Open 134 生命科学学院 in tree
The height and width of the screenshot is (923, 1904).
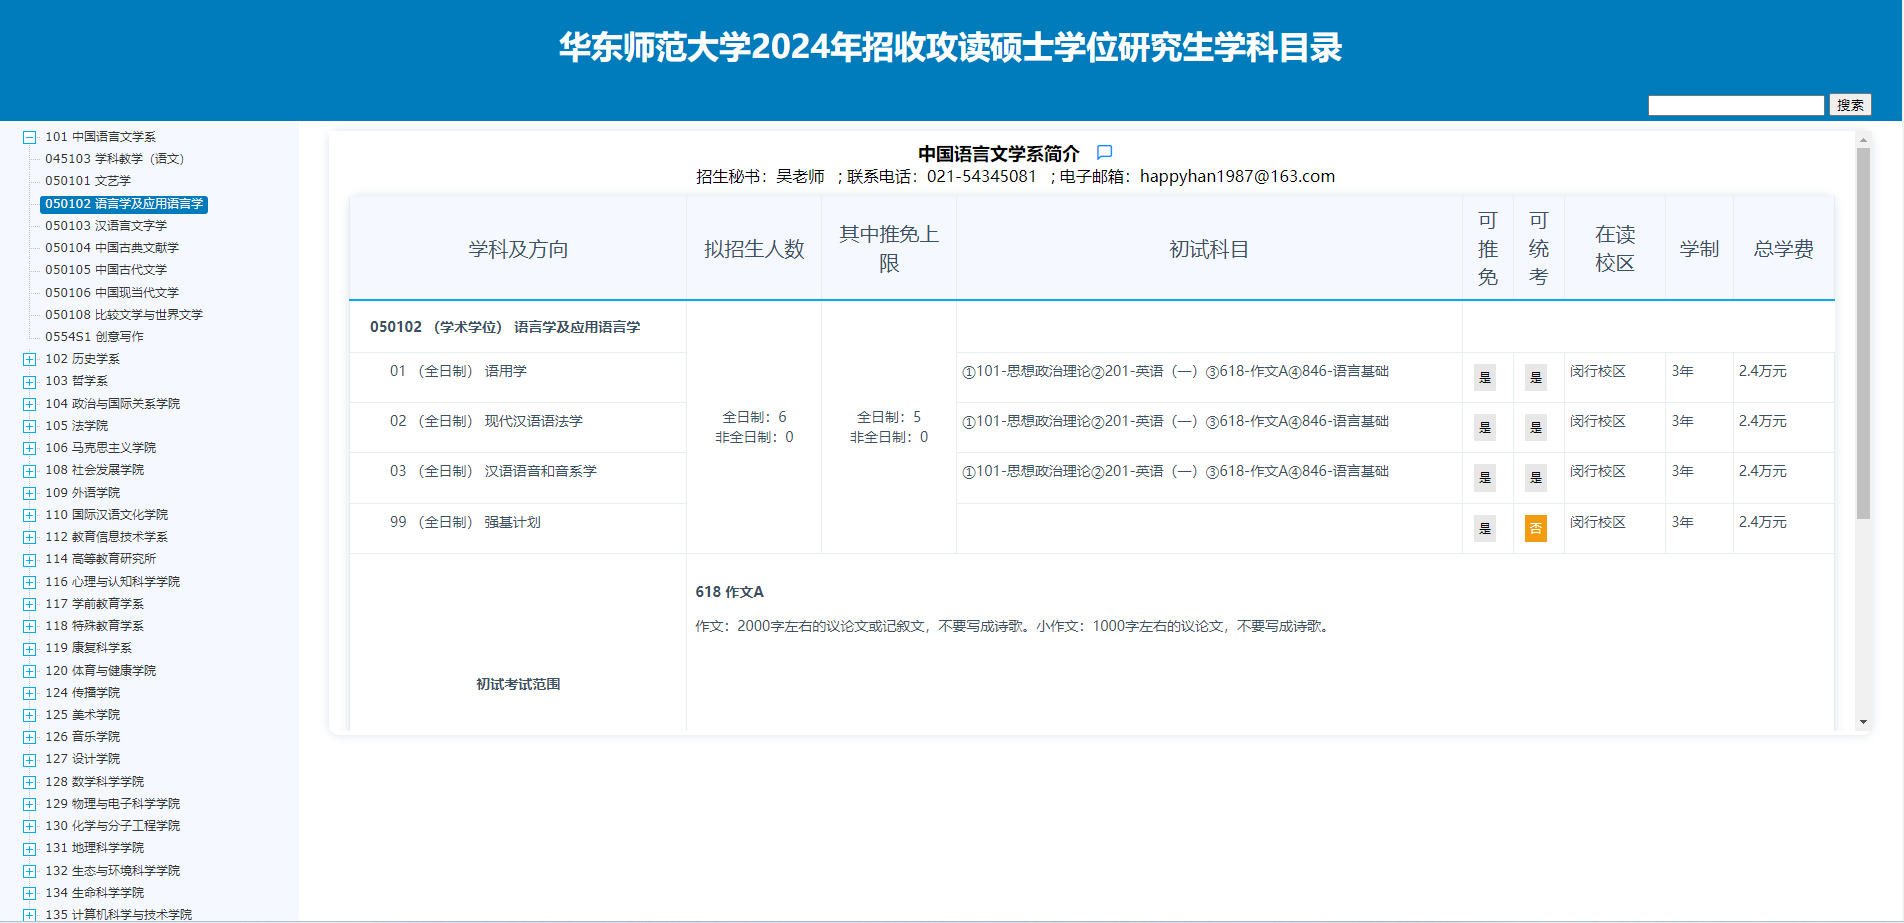[x=94, y=893]
